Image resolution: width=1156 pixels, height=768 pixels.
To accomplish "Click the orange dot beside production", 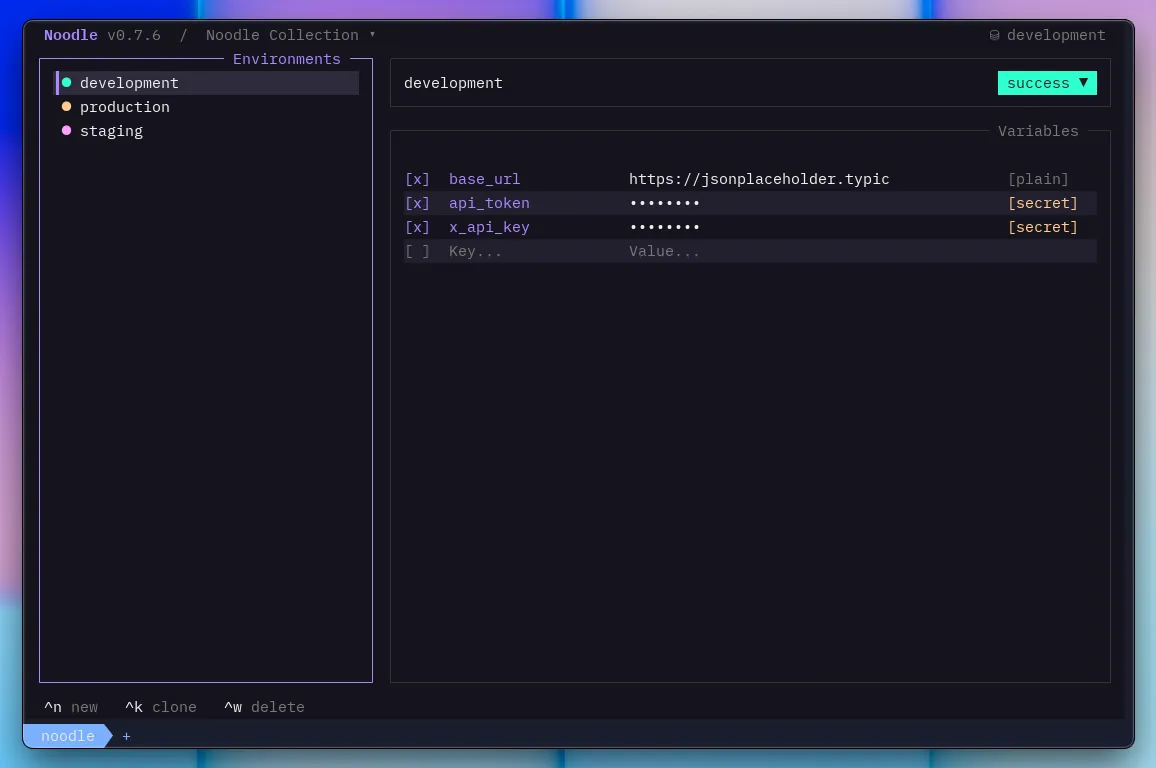I will 66,107.
